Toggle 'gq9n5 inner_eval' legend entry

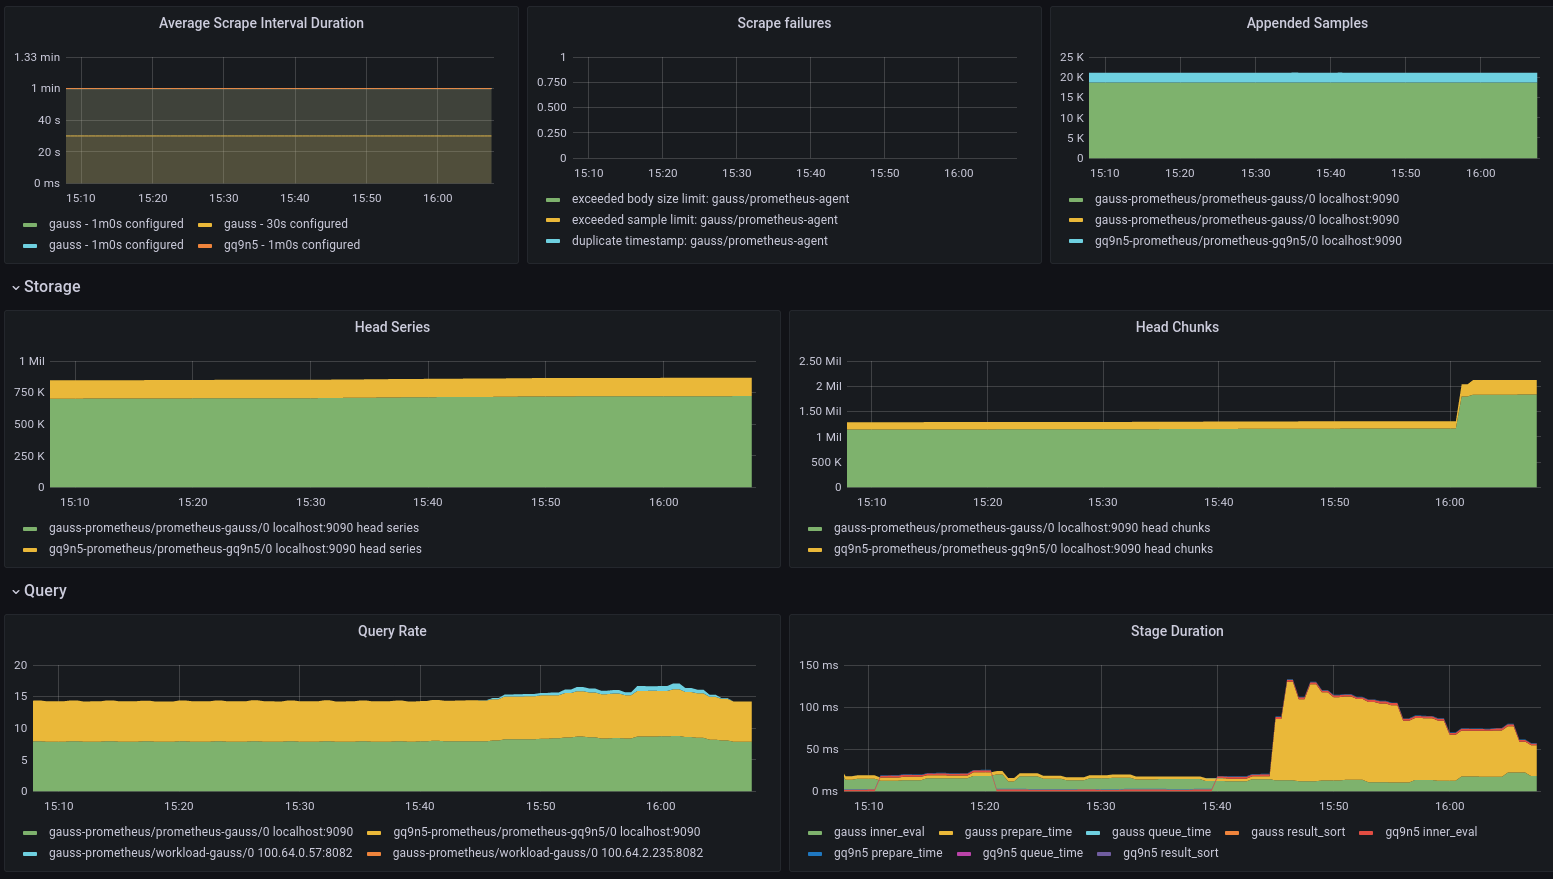[1431, 832]
